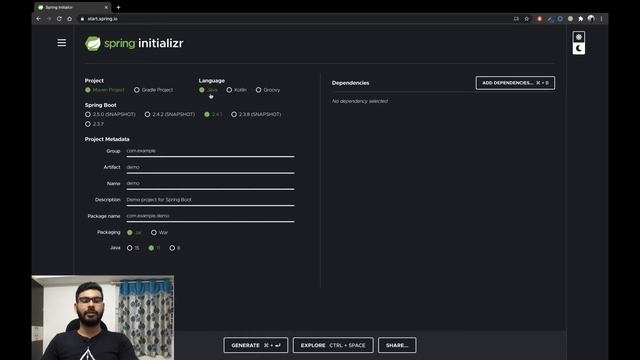Click the Share button
The height and width of the screenshot is (360, 640).
[397, 345]
